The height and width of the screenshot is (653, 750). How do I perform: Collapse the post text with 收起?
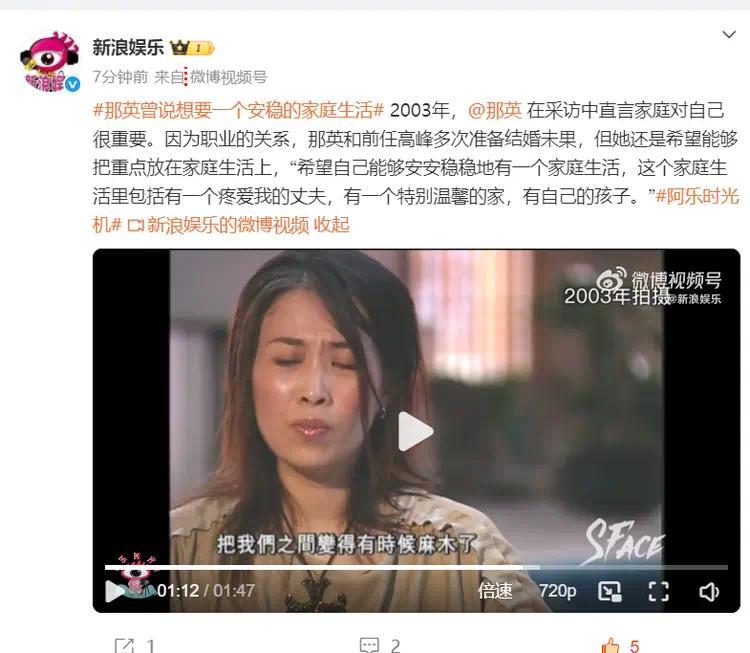331,225
